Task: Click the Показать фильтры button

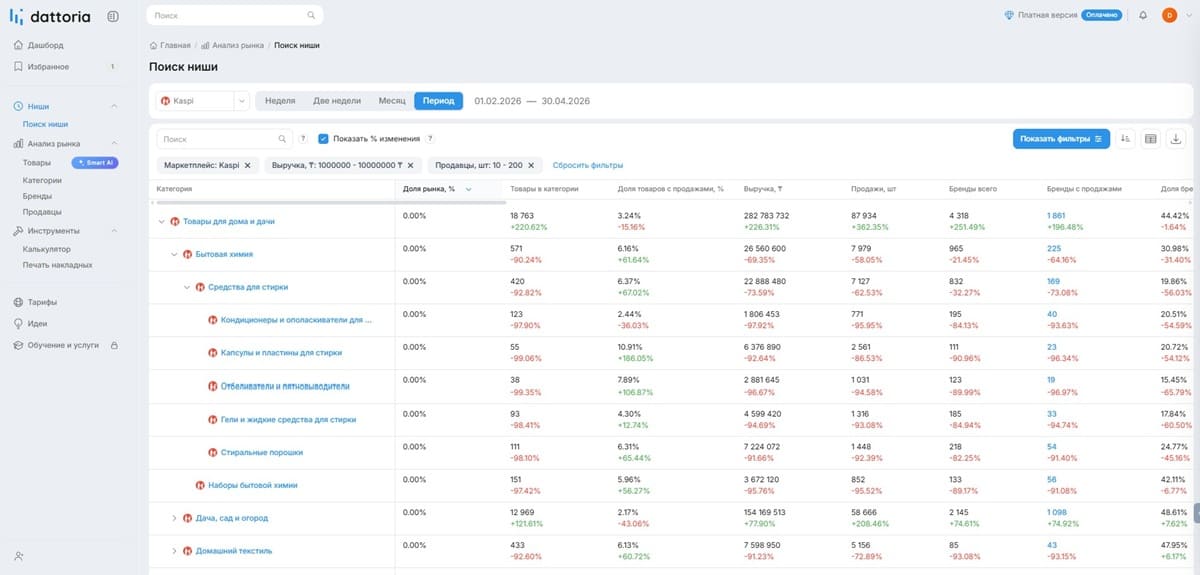Action: [x=1061, y=139]
